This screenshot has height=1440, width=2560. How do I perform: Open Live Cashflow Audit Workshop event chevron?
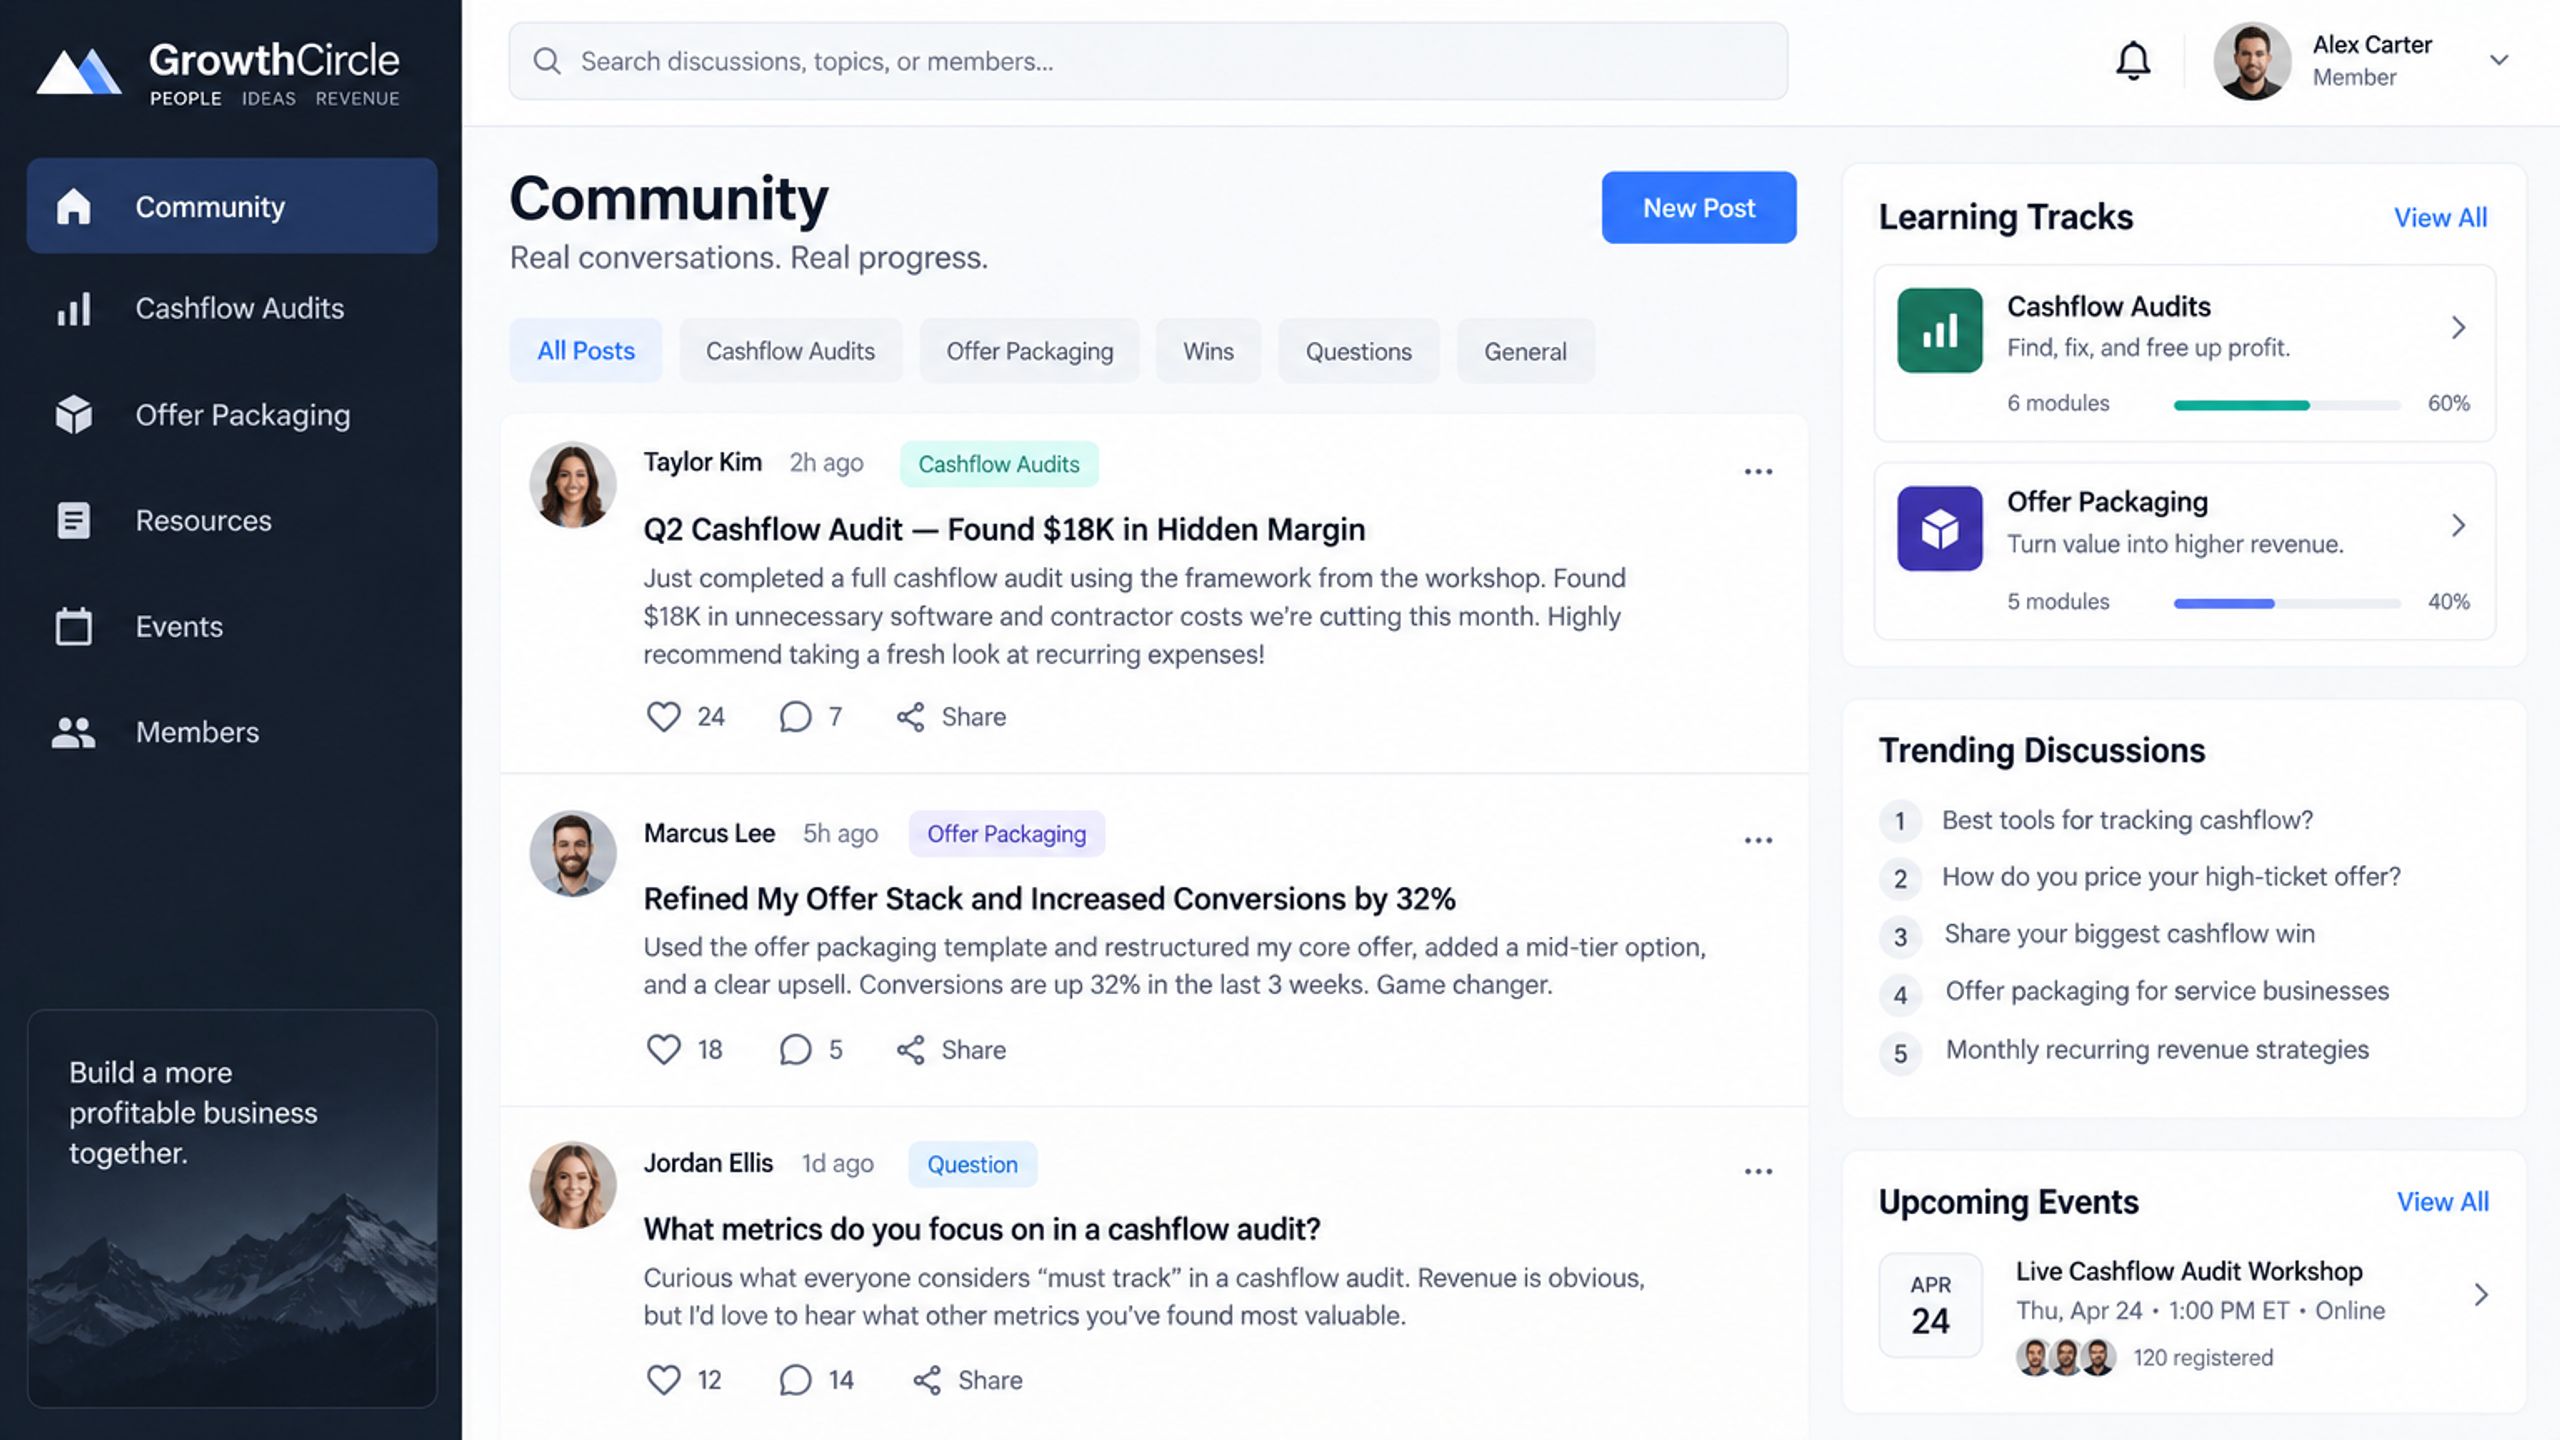(2480, 1295)
